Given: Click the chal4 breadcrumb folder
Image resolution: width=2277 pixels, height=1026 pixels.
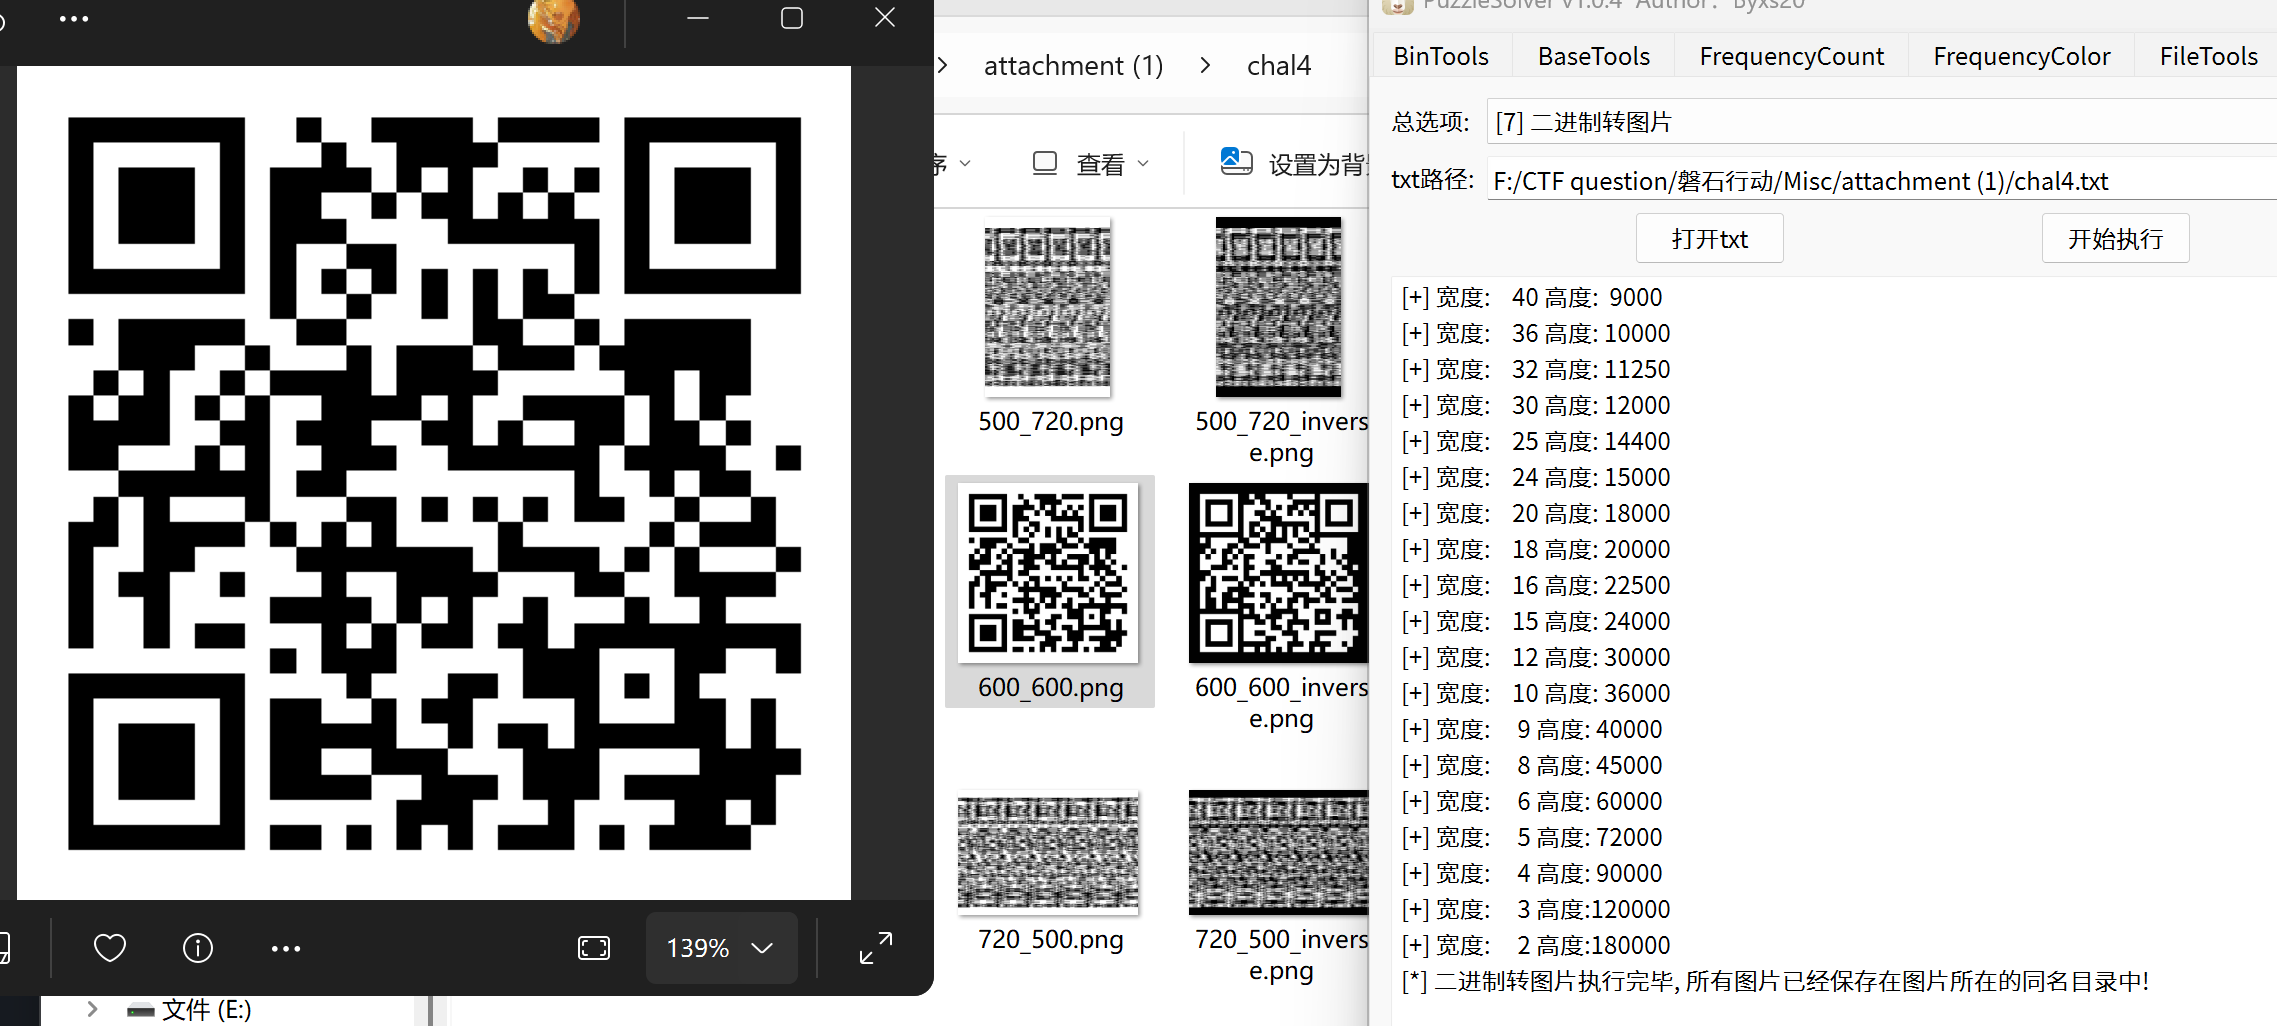Looking at the screenshot, I should 1278,66.
